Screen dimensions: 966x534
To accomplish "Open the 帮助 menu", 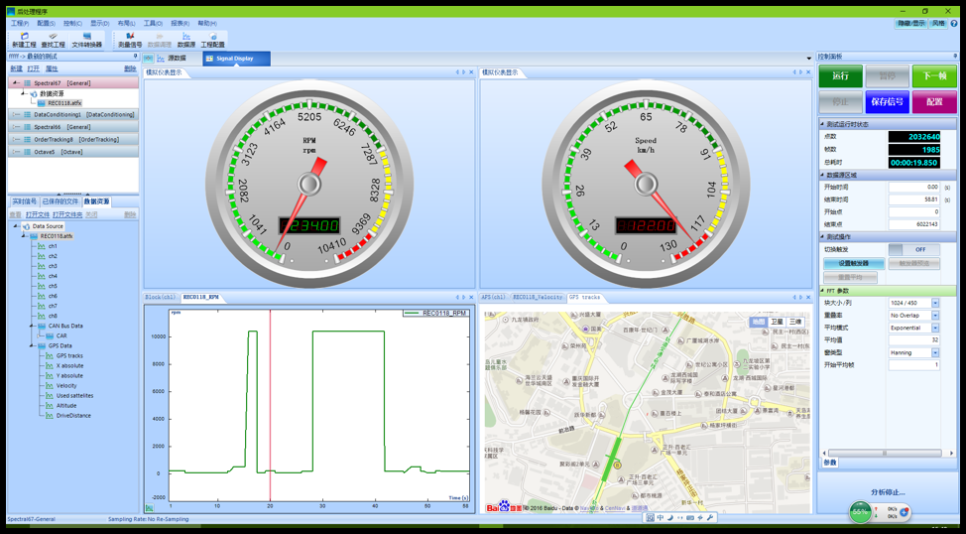I will click(x=207, y=23).
